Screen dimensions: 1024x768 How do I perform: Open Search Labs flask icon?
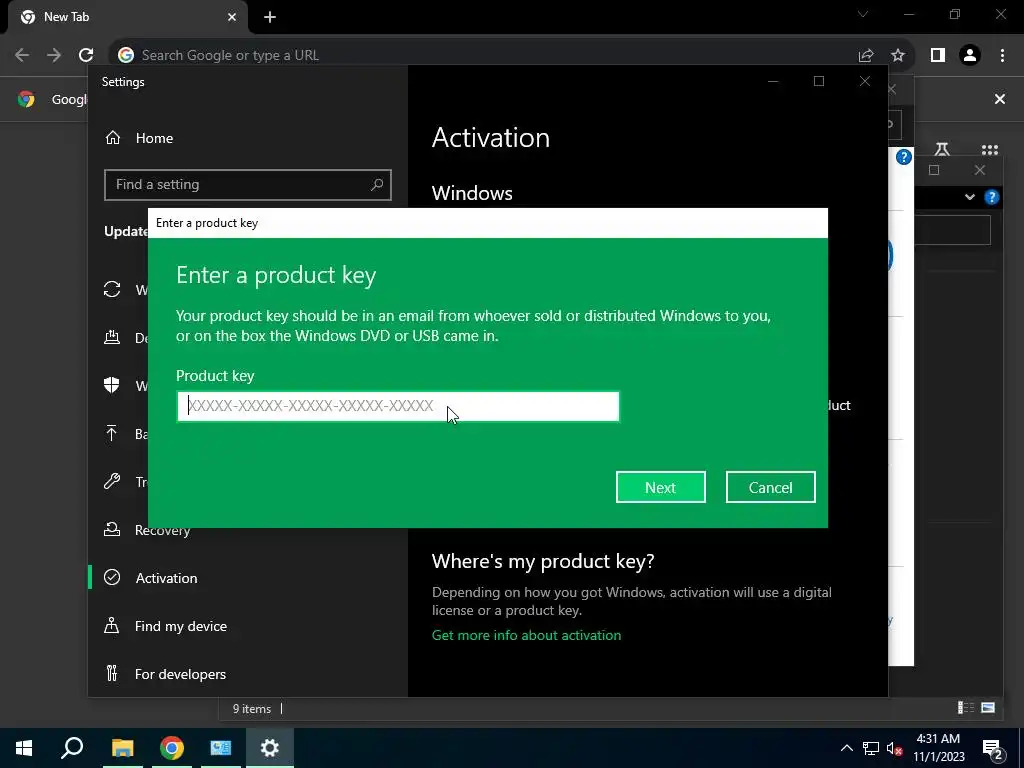942,150
